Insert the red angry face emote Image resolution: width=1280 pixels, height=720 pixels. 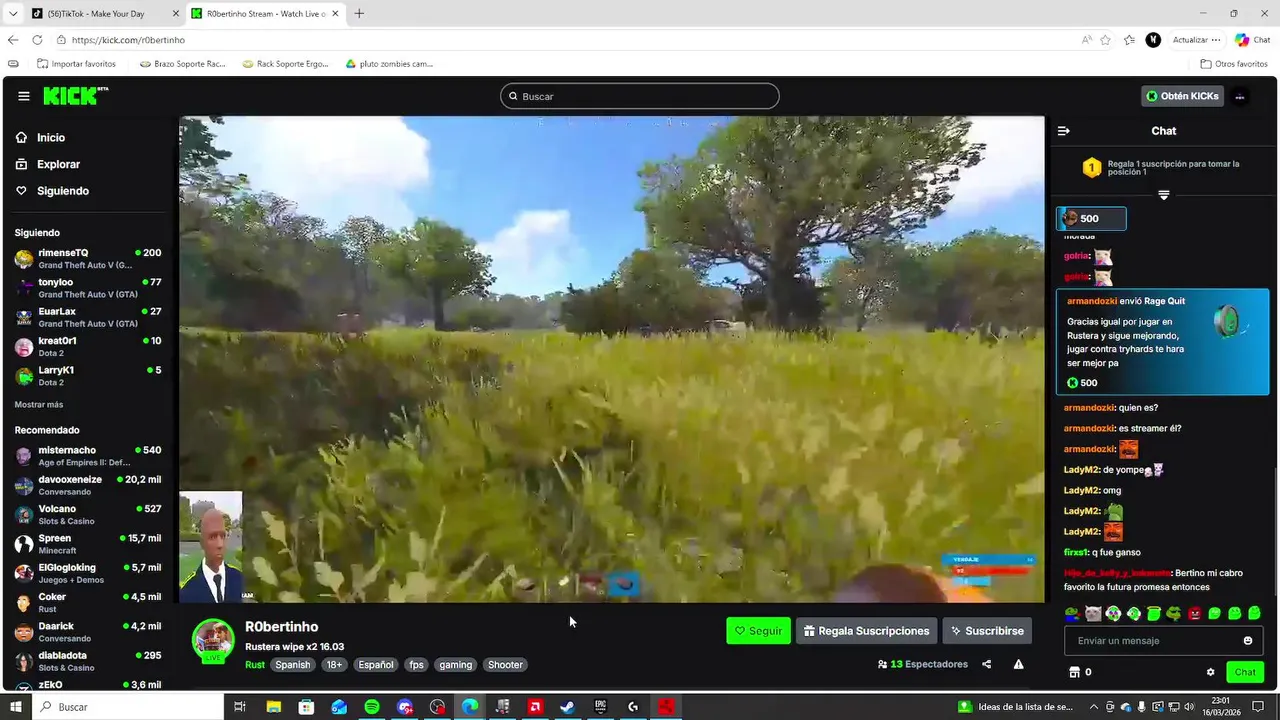point(1194,613)
